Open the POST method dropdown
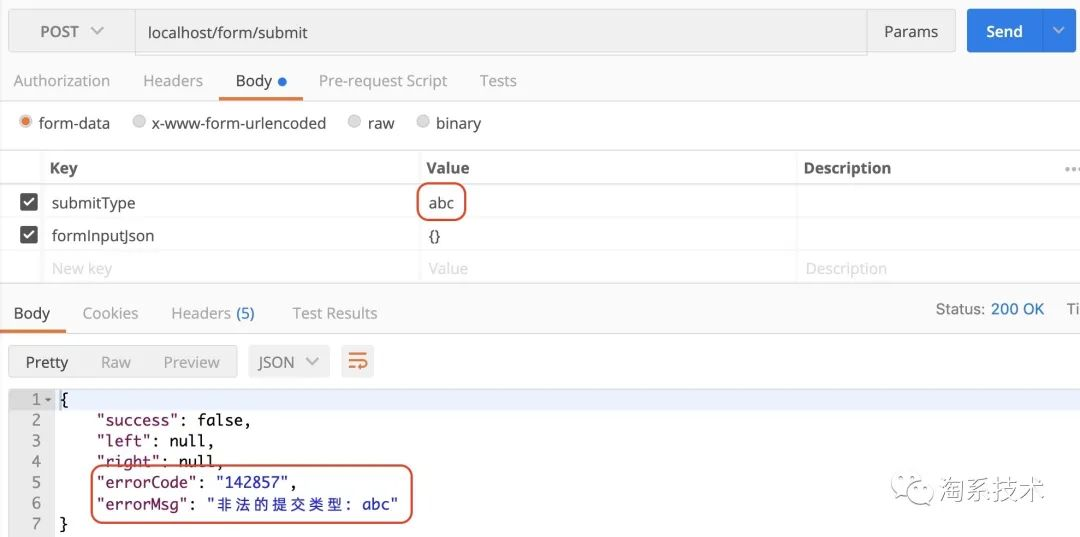 click(71, 31)
